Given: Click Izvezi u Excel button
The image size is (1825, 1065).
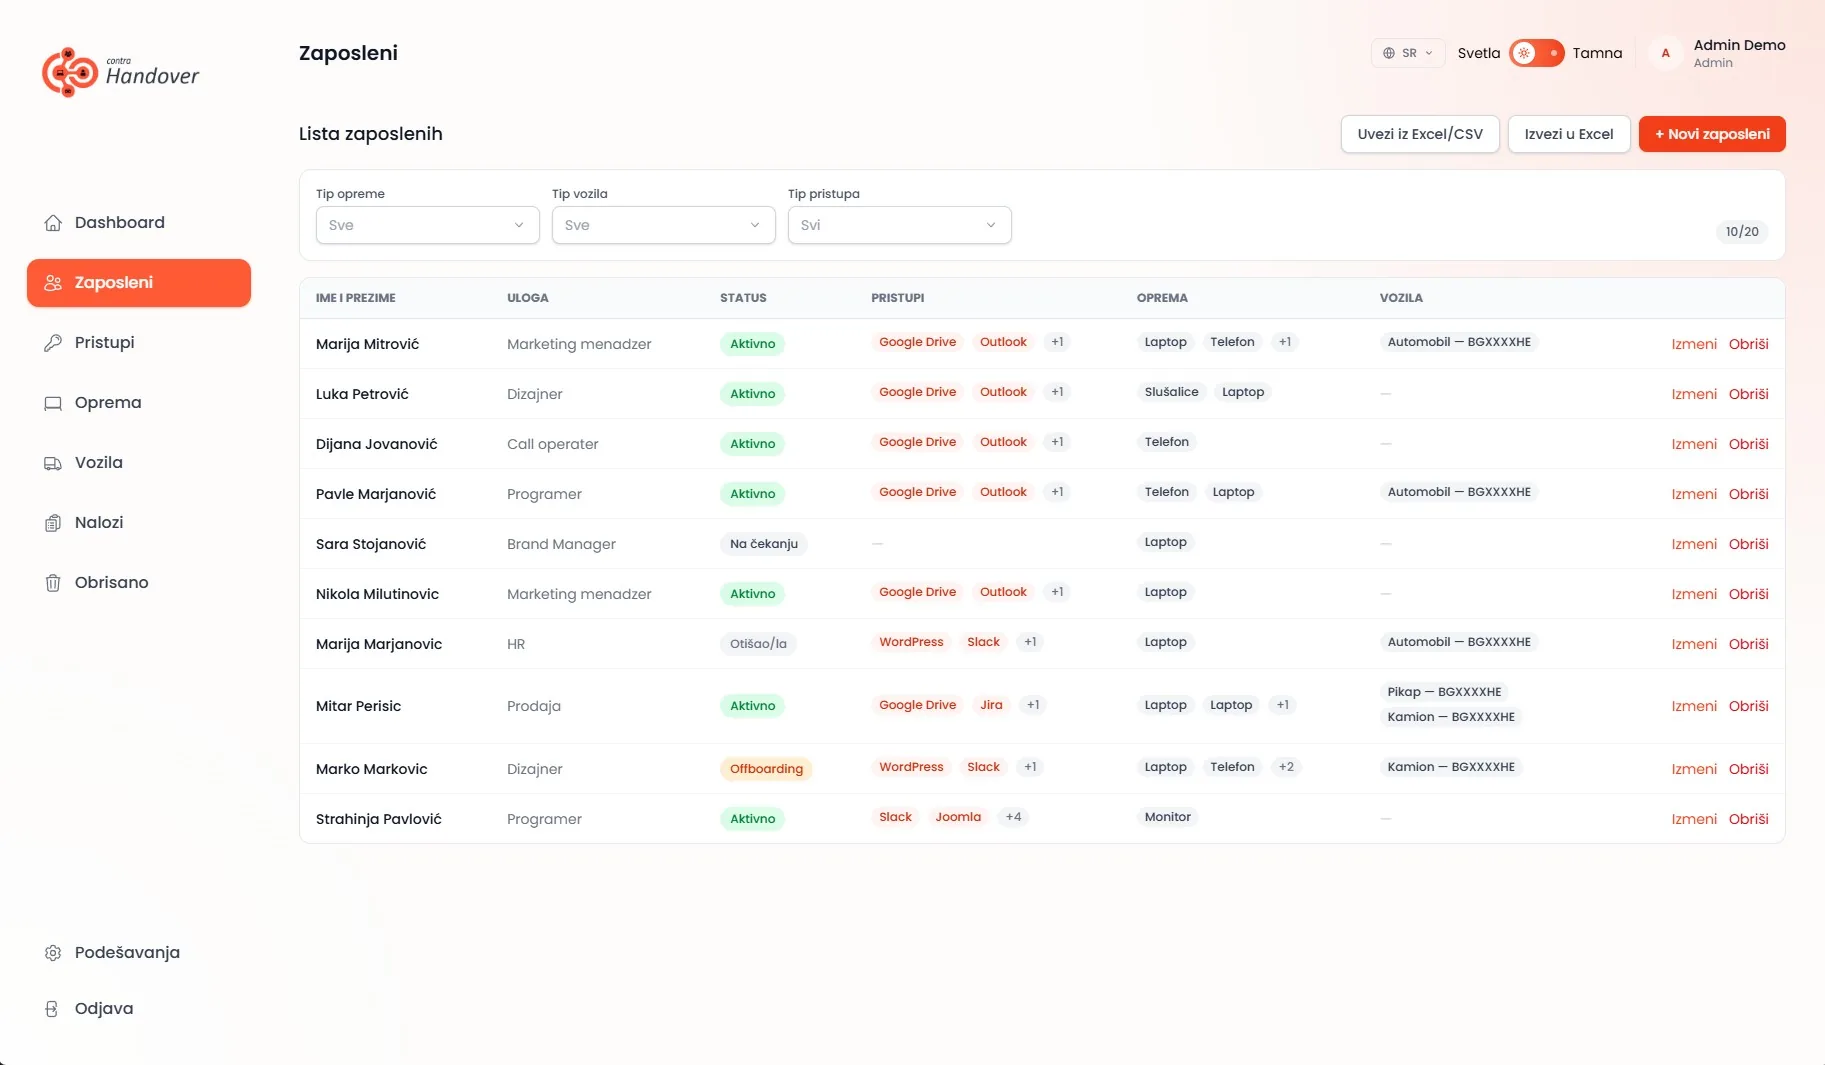Looking at the screenshot, I should pos(1569,134).
